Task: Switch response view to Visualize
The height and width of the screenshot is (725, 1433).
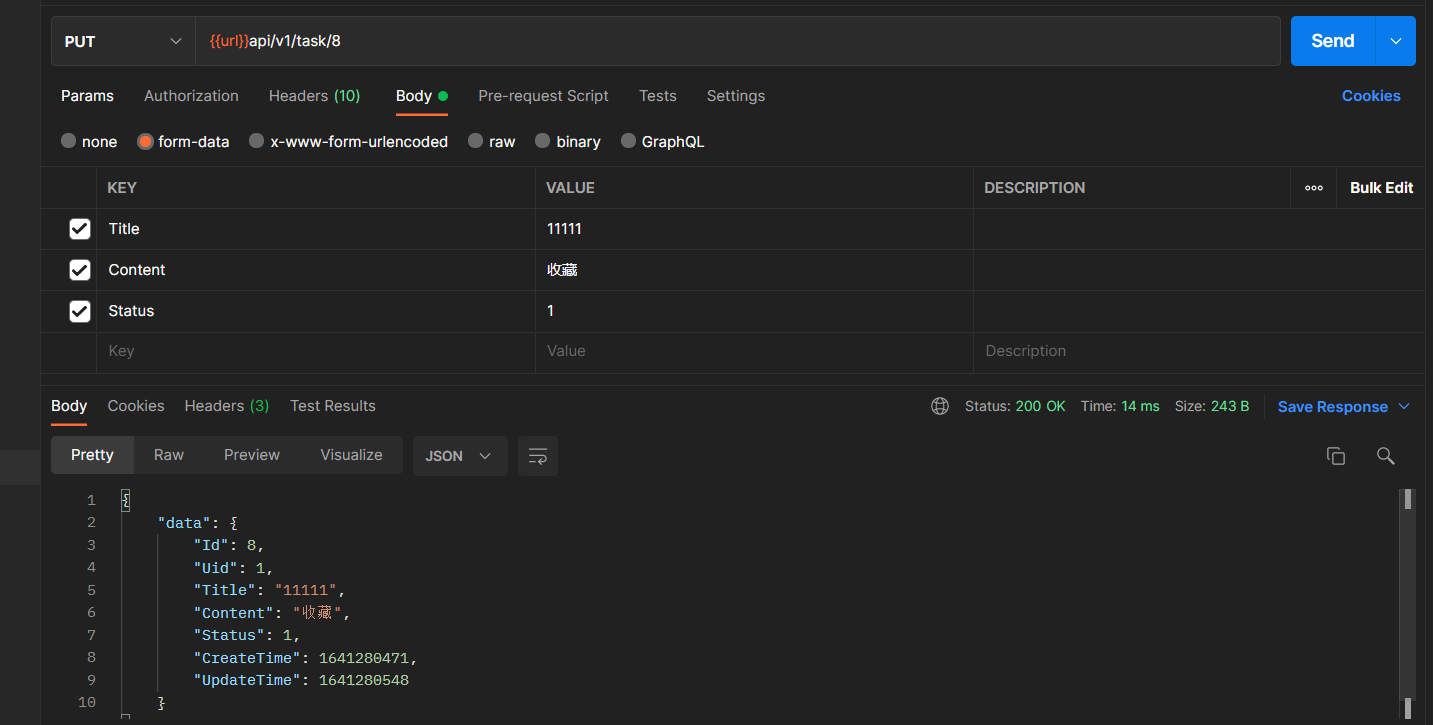Action: click(x=351, y=455)
